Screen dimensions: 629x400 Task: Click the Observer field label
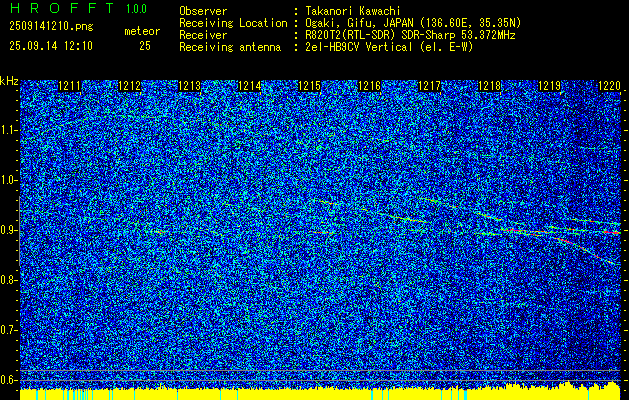(x=203, y=11)
